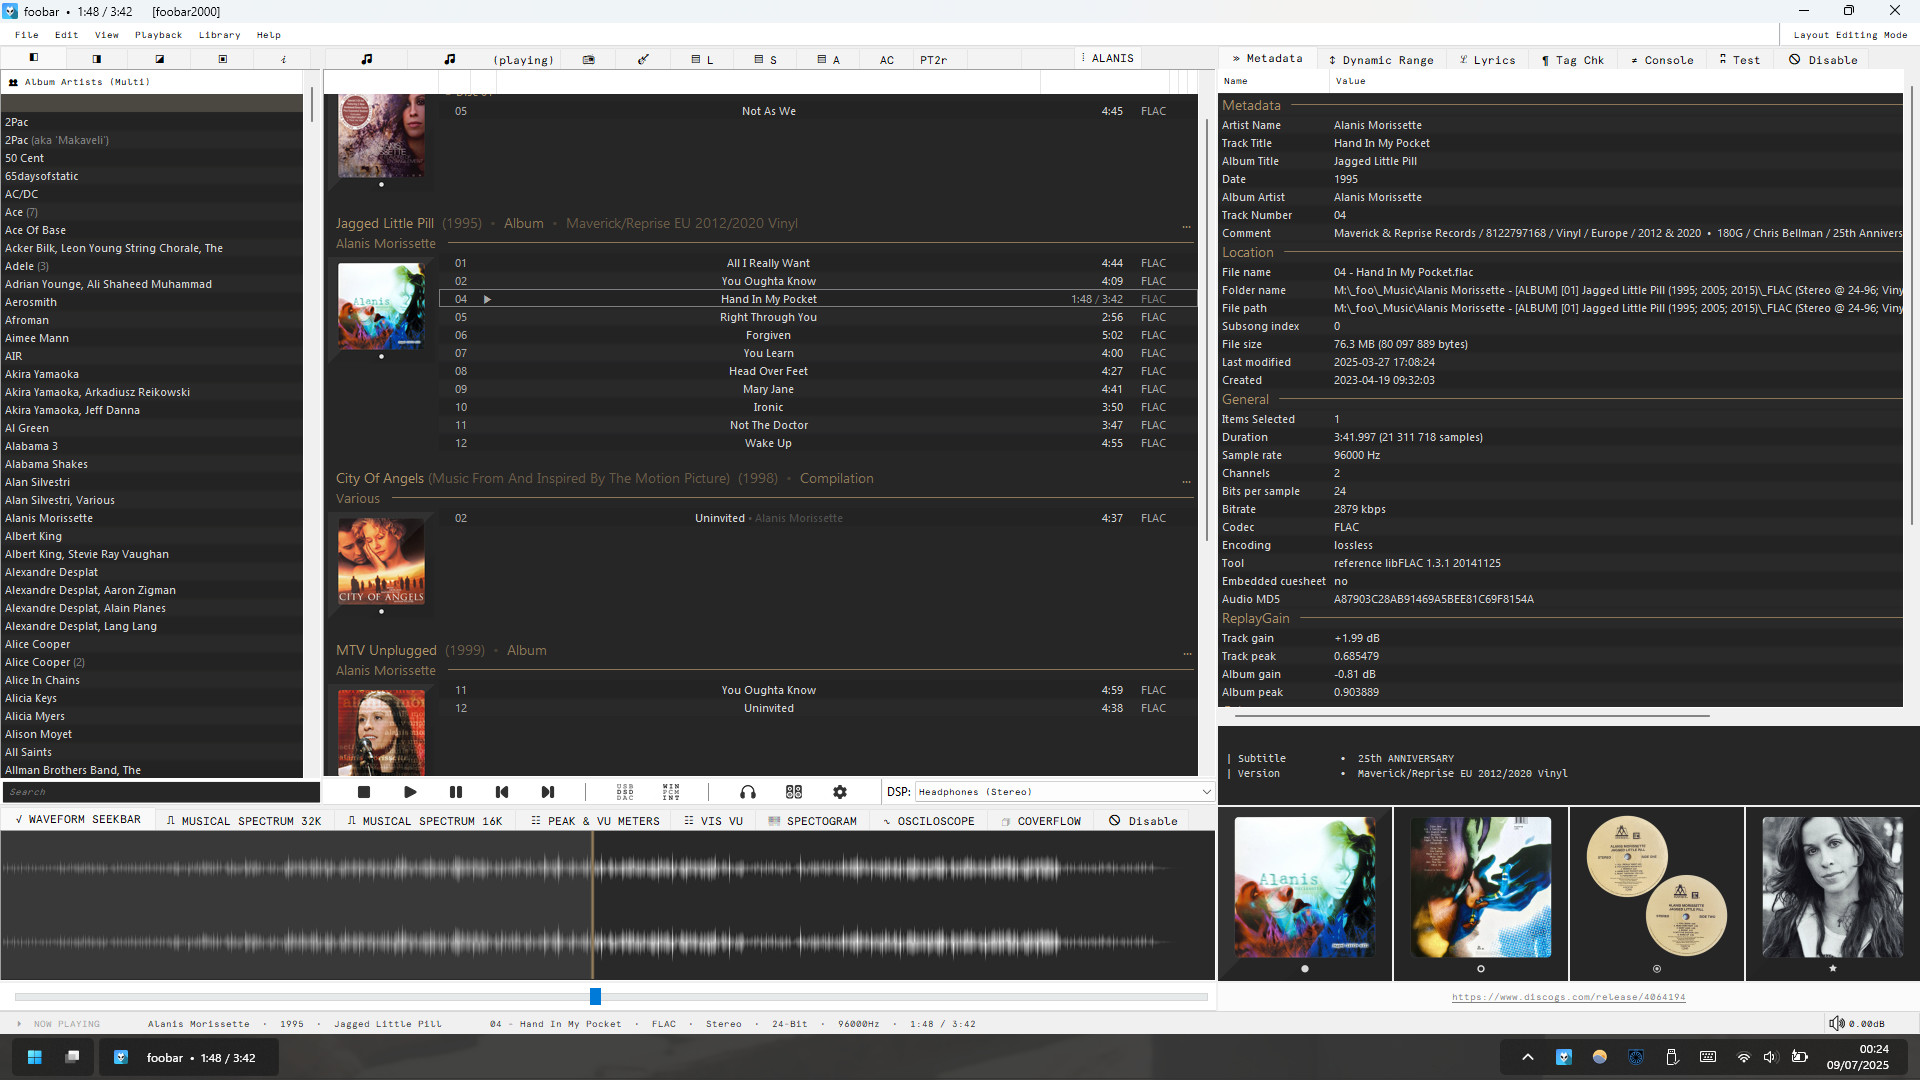Open the info (i) icon tab

pos(284,59)
